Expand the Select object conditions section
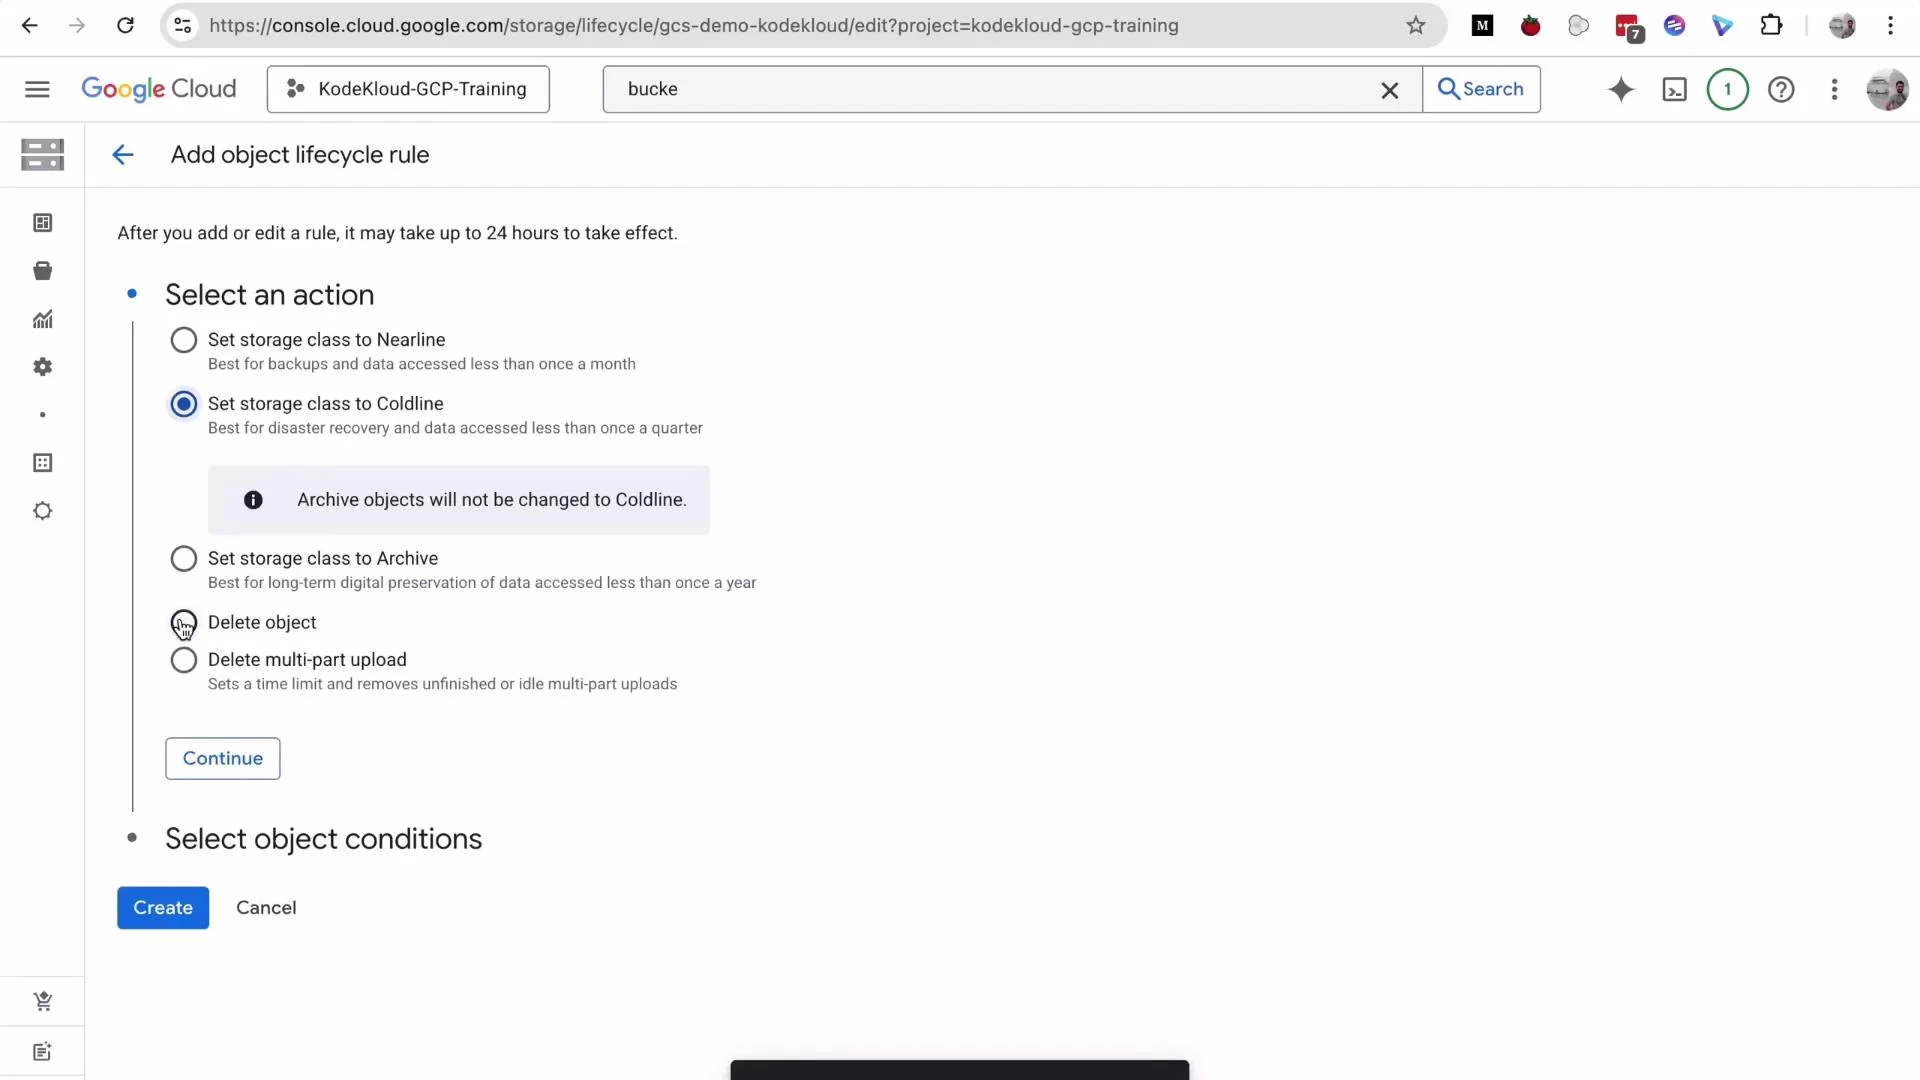This screenshot has width=1920, height=1080. pos(323,839)
